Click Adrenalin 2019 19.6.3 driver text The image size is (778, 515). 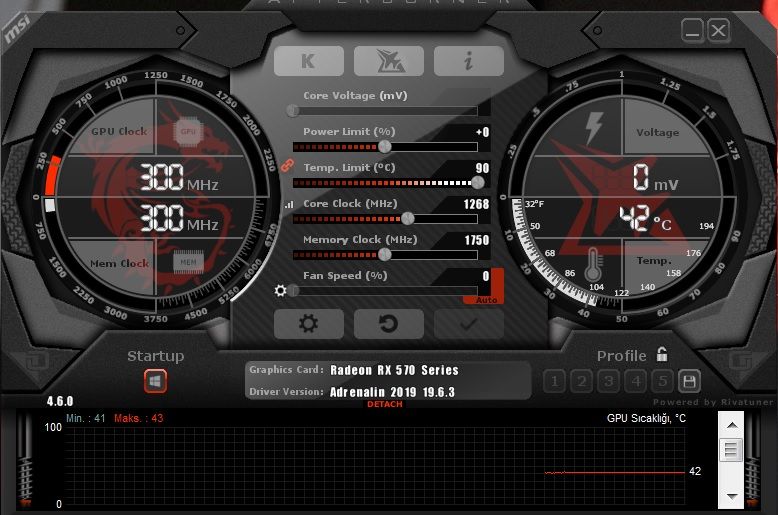coord(392,392)
